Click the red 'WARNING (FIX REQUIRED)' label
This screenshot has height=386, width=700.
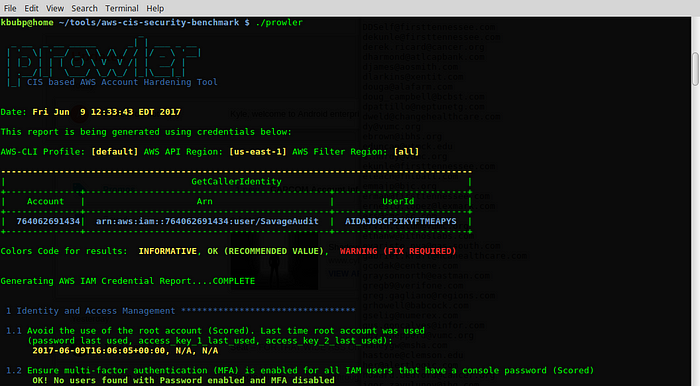(398, 251)
